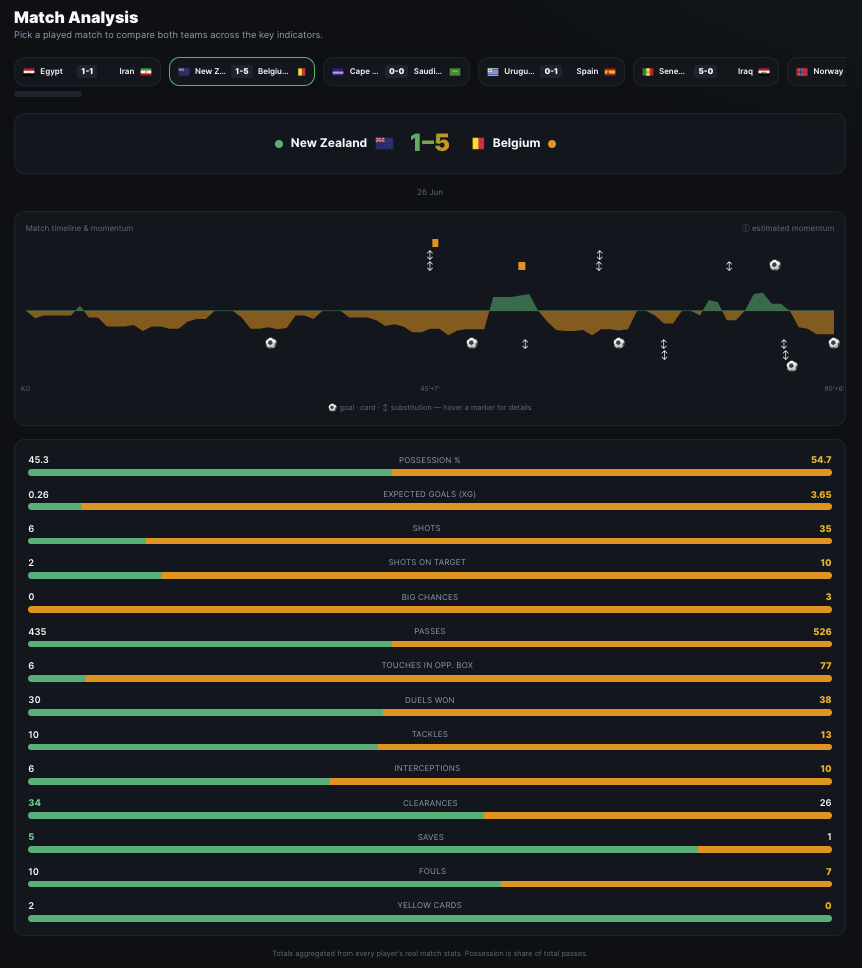Click the Saves comparison bar
Viewport: 862px width, 968px height.
coord(430,850)
